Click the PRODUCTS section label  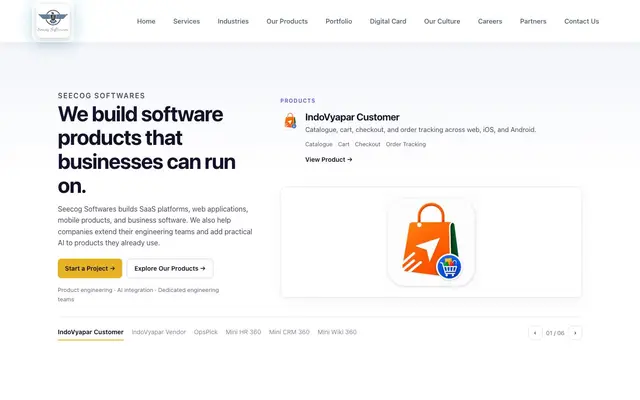pos(298,100)
